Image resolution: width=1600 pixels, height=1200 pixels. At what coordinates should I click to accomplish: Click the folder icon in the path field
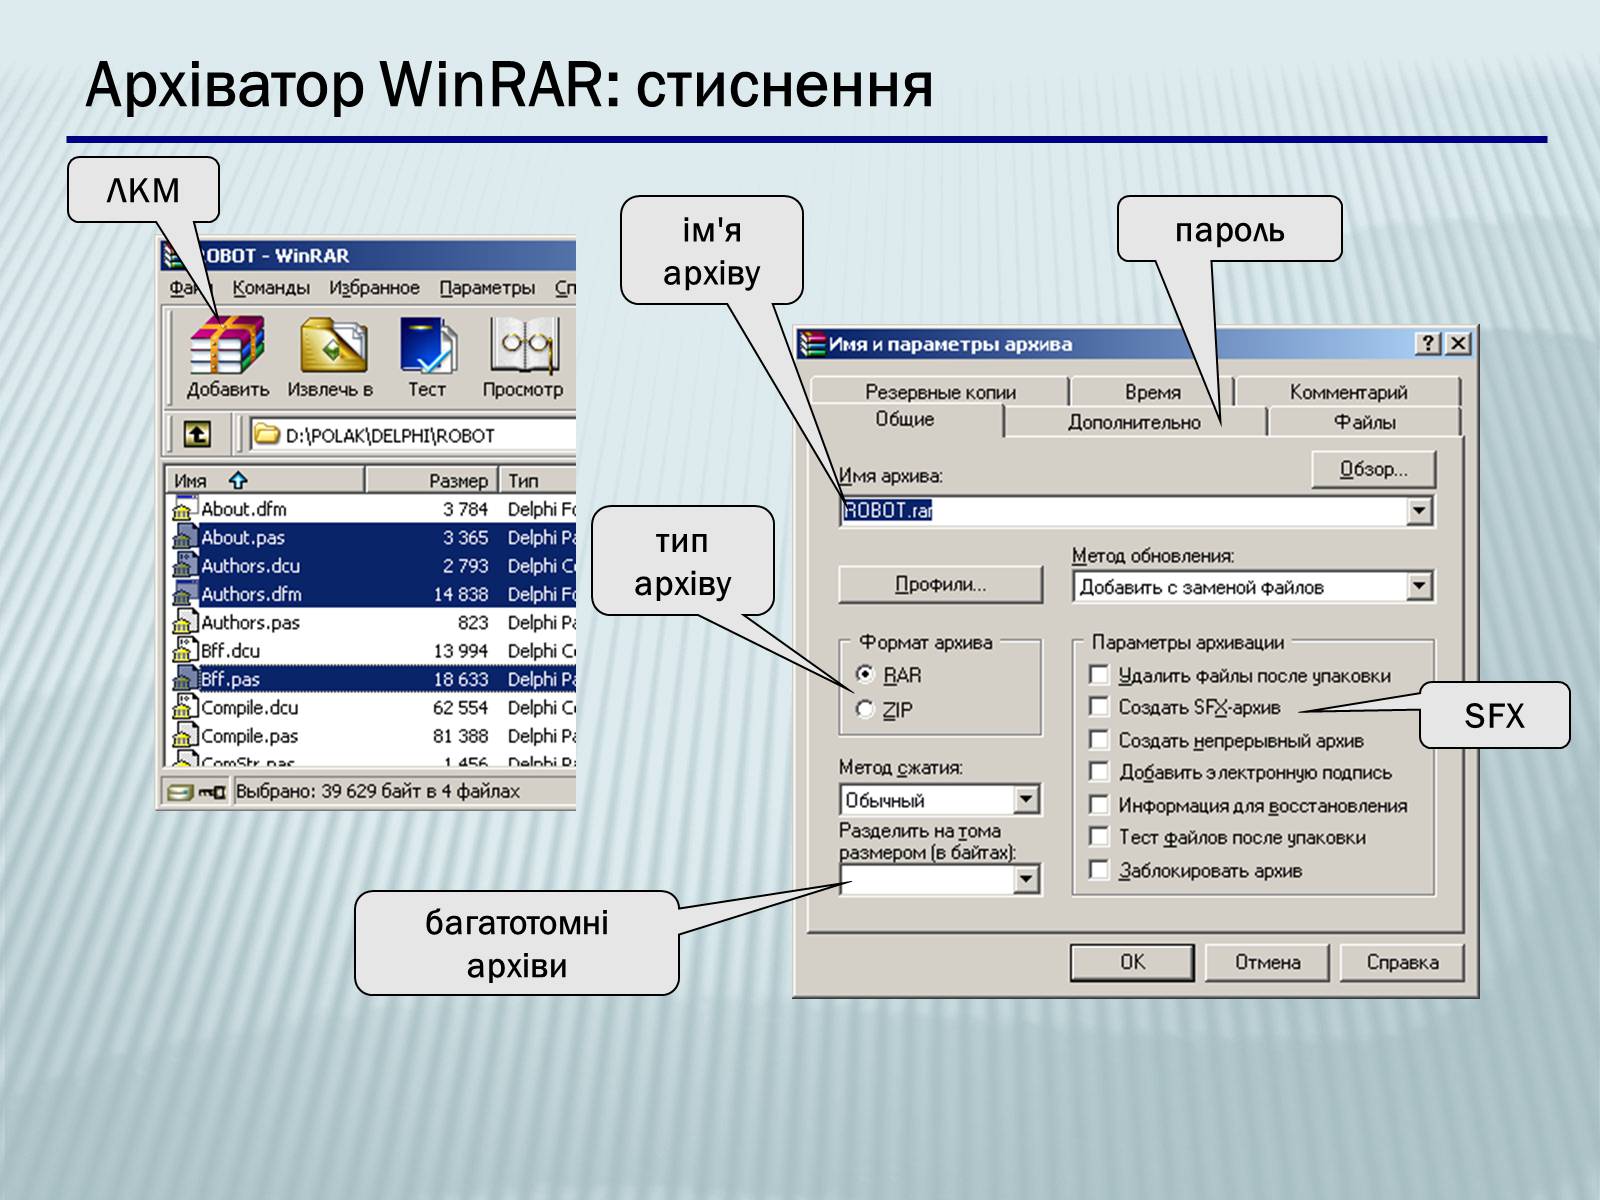[267, 435]
